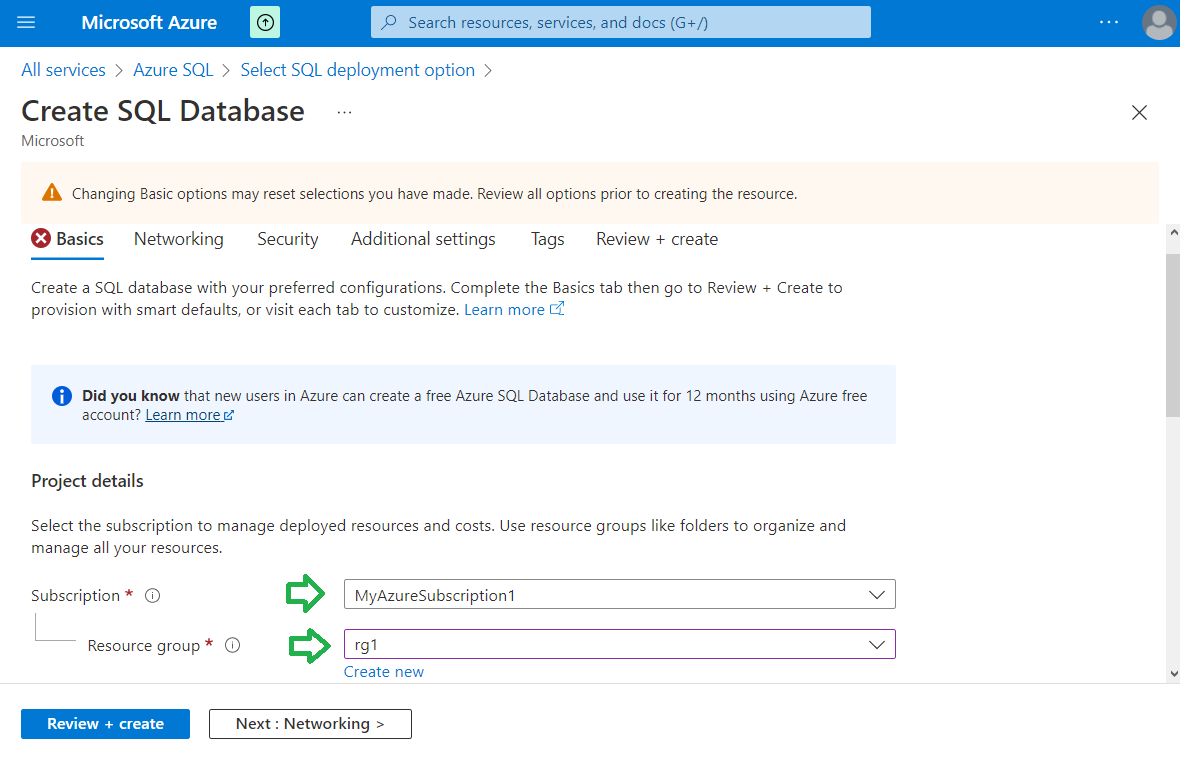
Task: Click the blue Review + create button
Action: [x=105, y=724]
